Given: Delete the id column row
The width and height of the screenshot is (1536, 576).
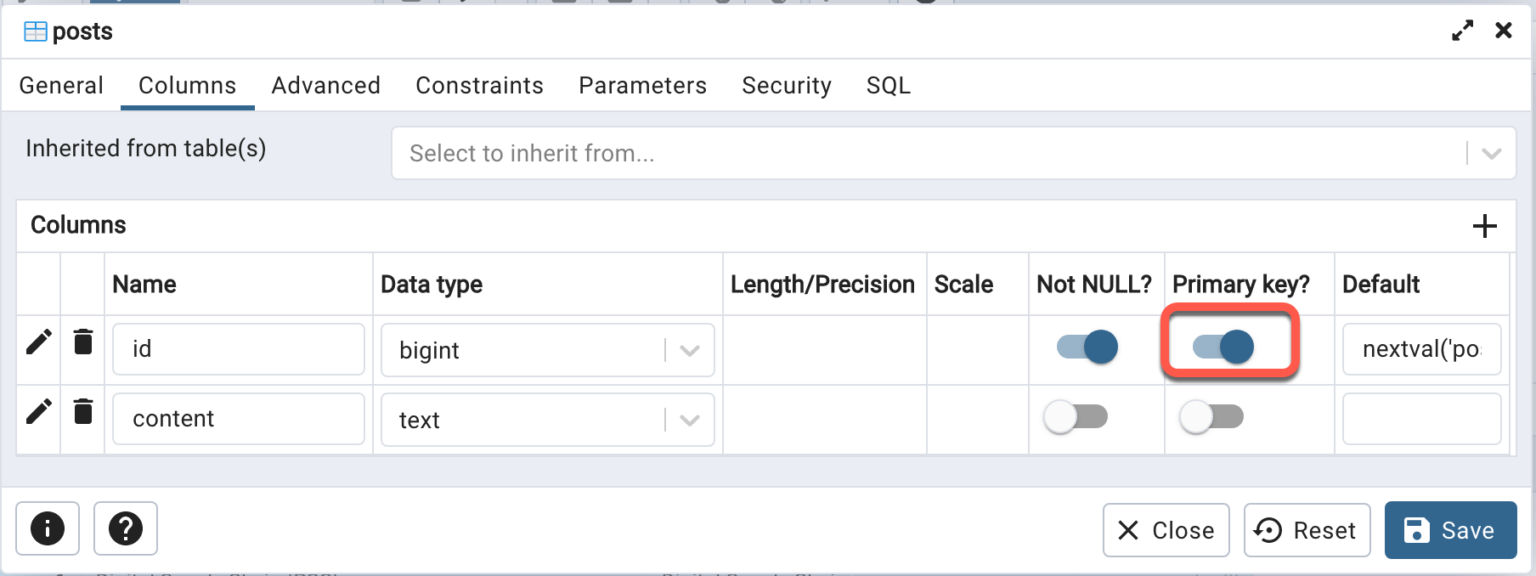Looking at the screenshot, I should 83,343.
